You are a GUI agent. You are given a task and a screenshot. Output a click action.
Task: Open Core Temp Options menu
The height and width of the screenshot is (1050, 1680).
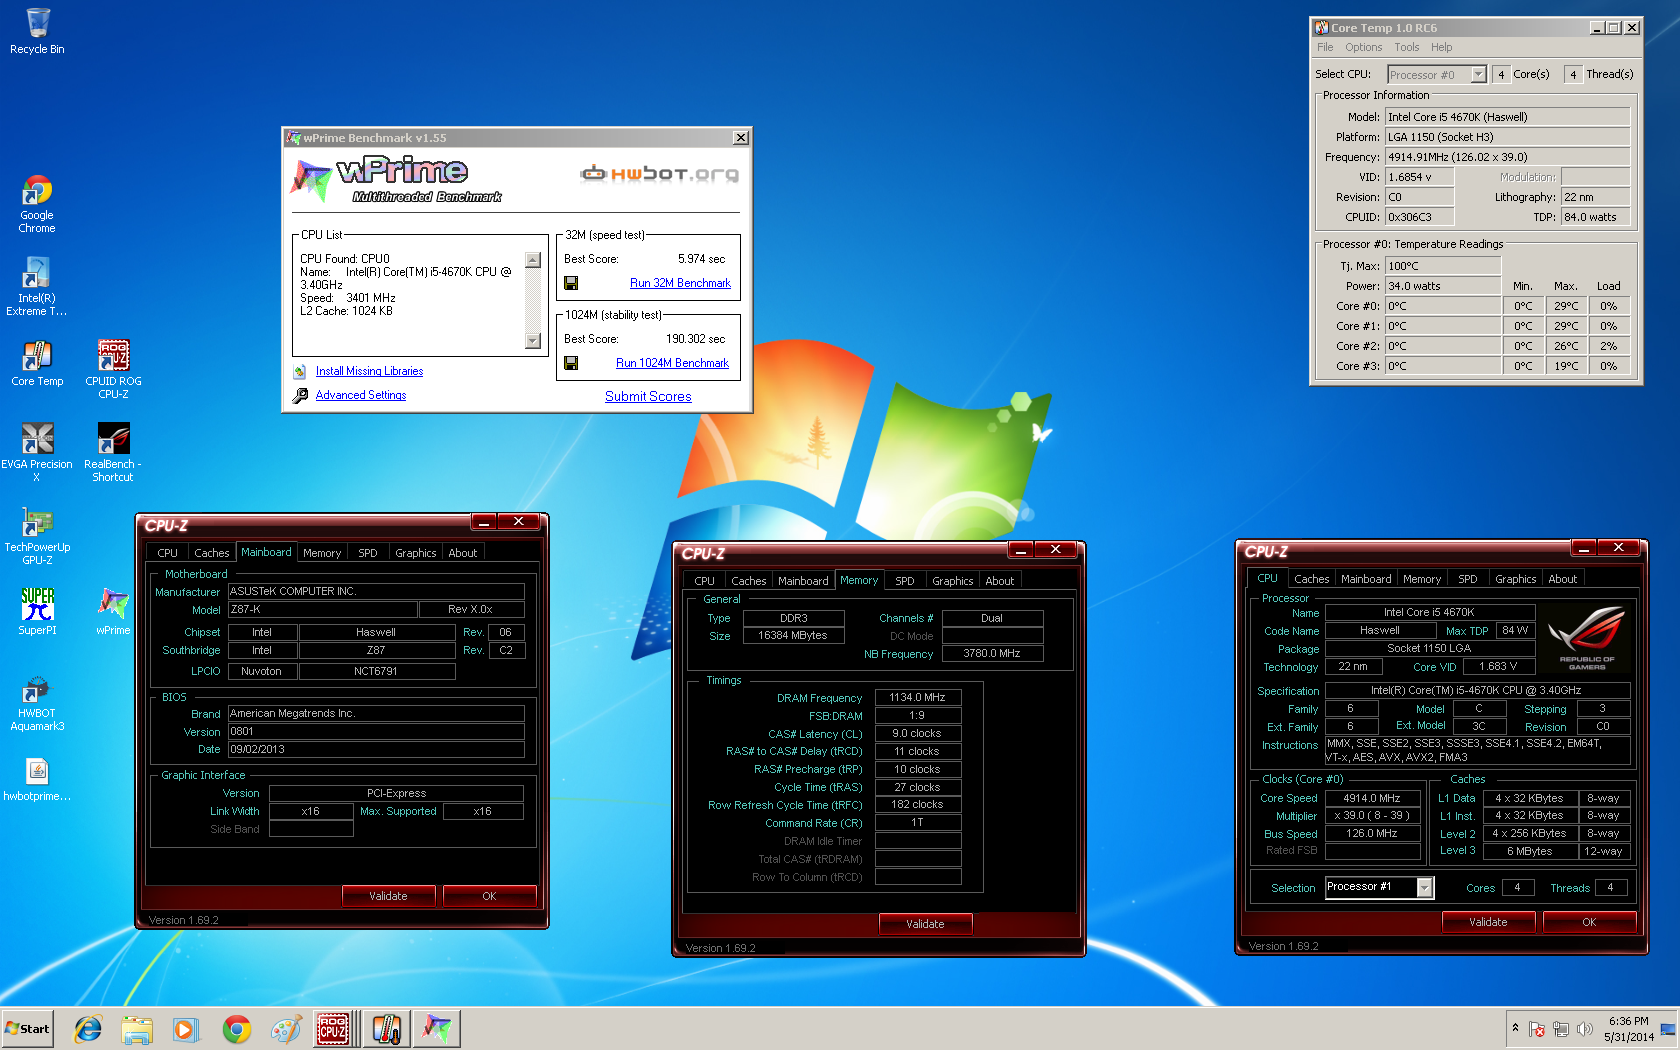click(x=1363, y=47)
